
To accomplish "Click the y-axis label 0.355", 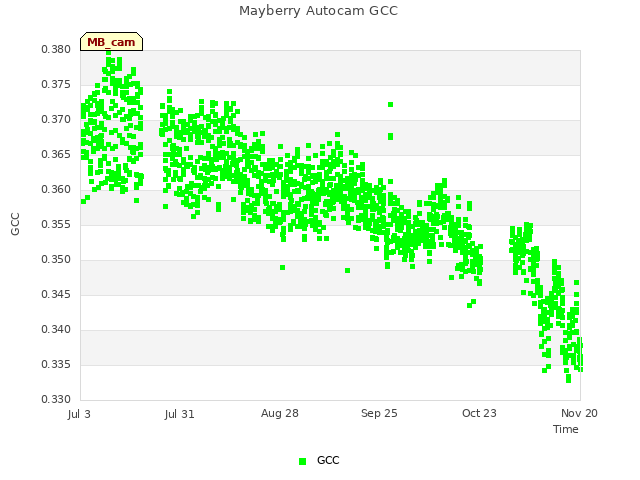I will (56, 224).
